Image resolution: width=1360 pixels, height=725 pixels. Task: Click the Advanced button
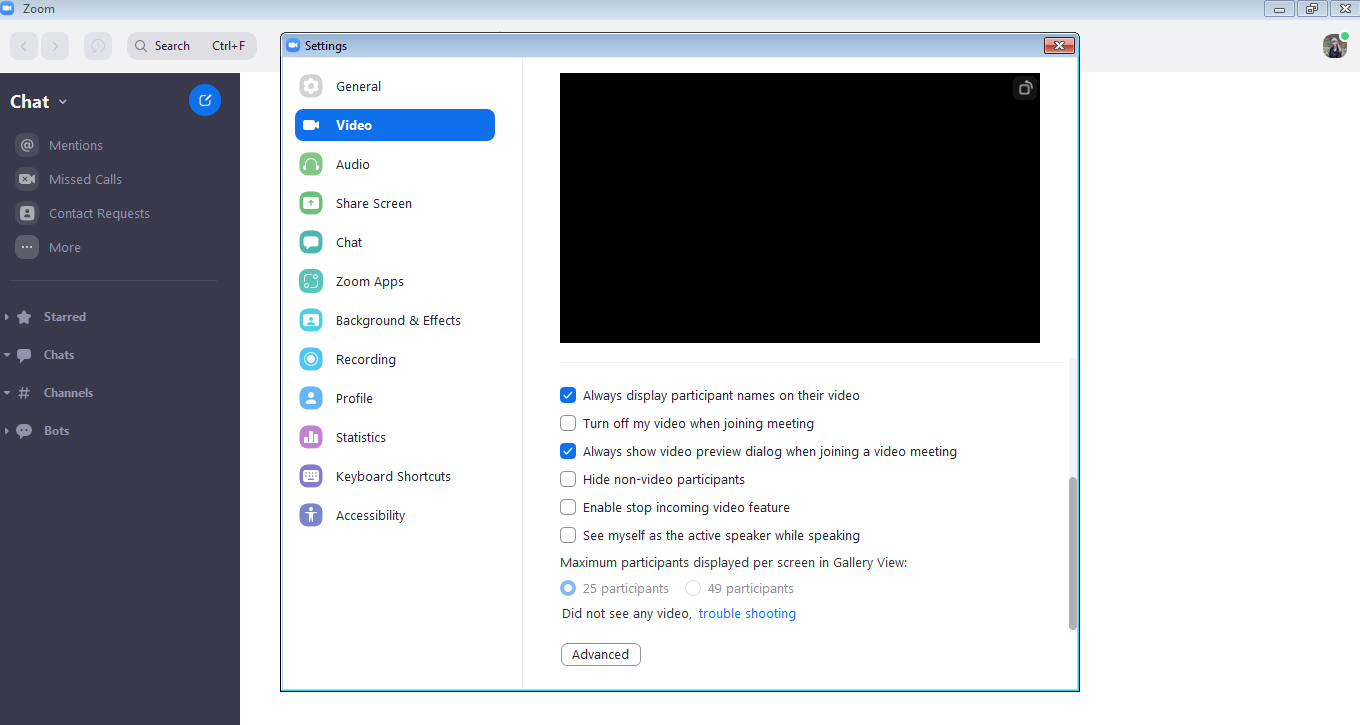(x=600, y=654)
